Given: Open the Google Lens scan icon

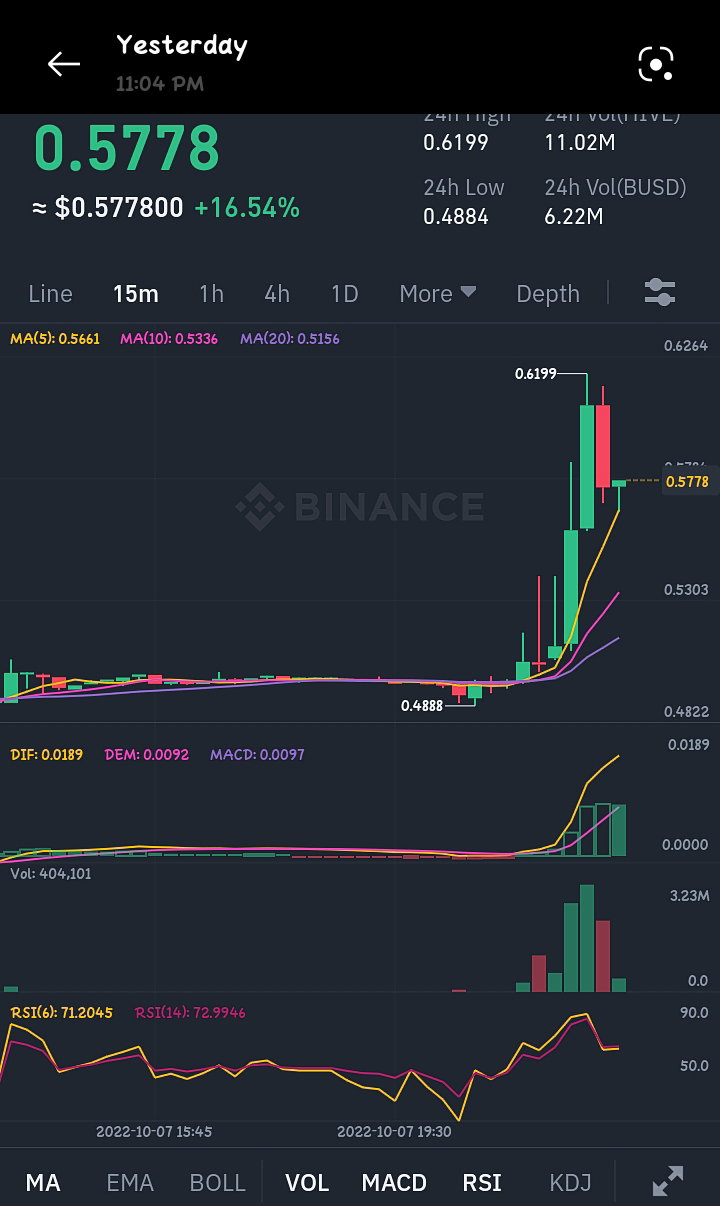Looking at the screenshot, I should point(656,64).
